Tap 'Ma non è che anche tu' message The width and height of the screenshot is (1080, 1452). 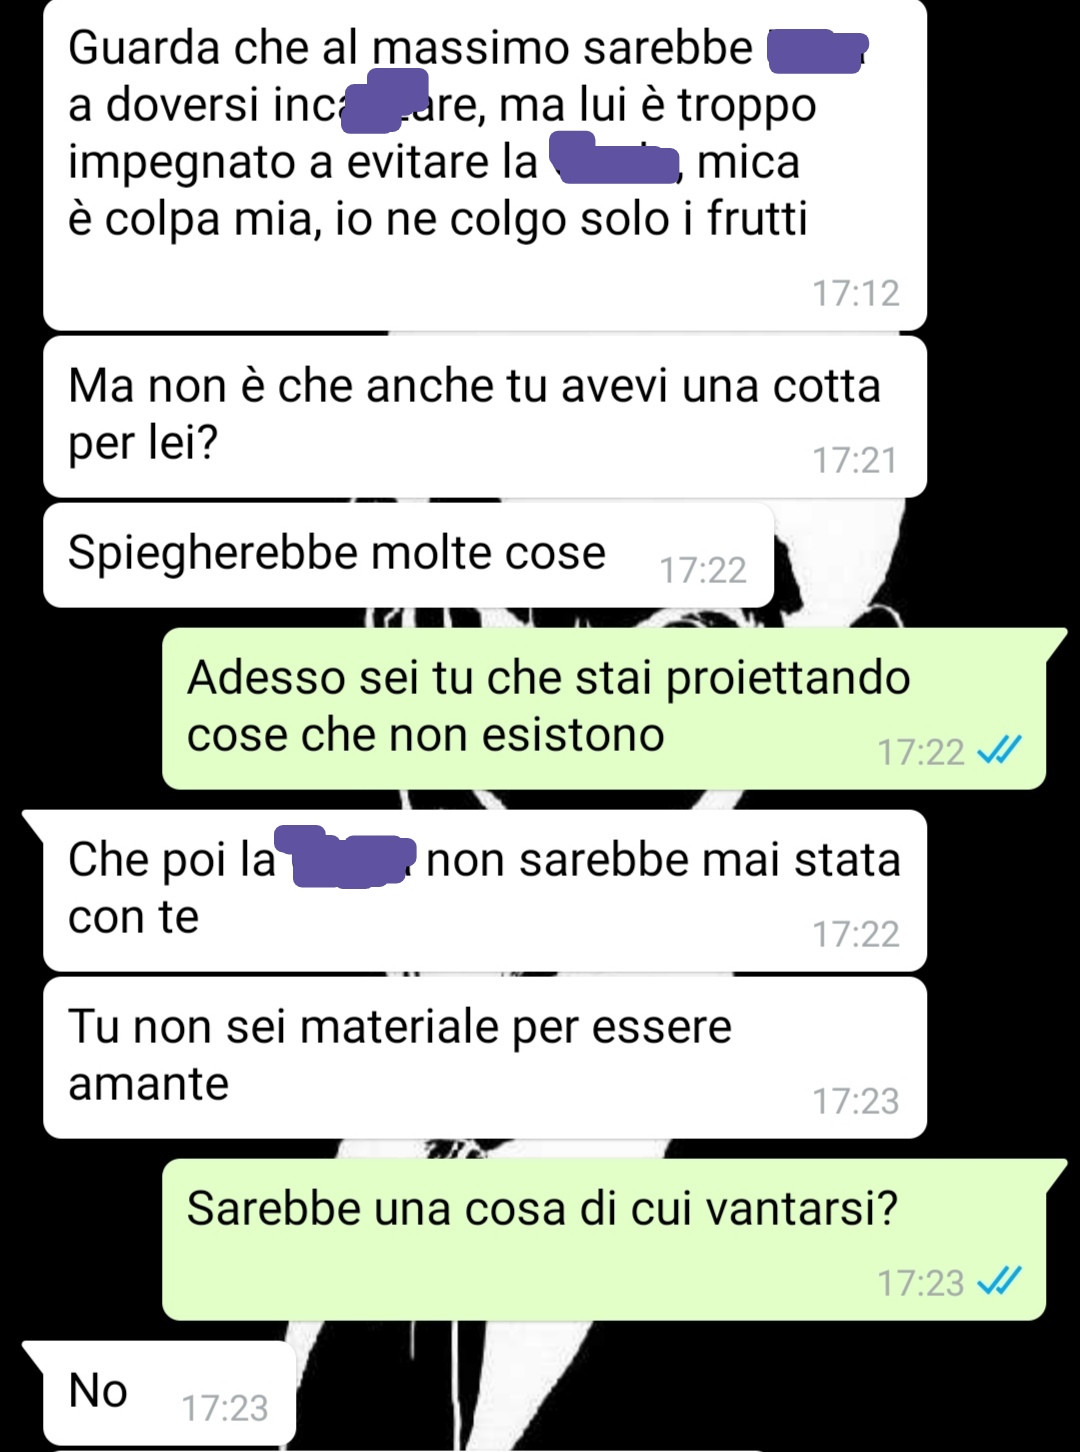(485, 416)
